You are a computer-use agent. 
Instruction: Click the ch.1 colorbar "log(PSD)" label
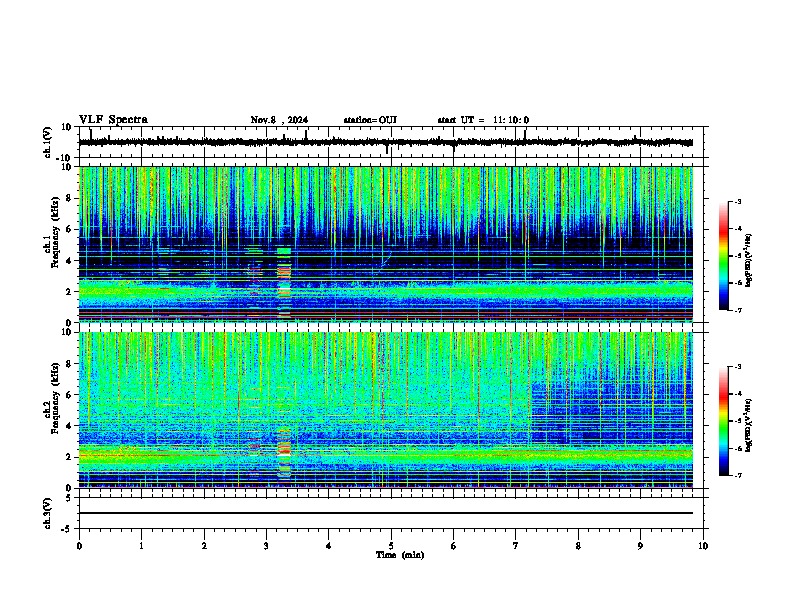[x=749, y=260]
